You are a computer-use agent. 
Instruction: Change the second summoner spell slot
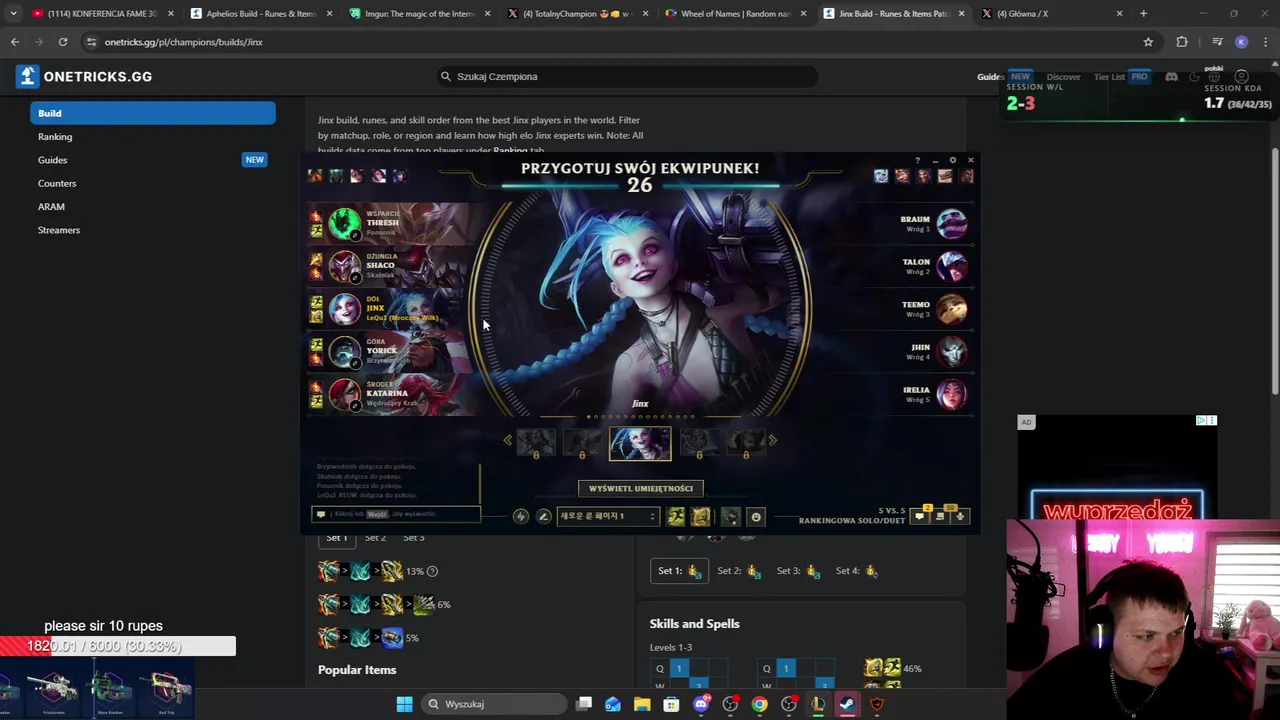pos(700,516)
